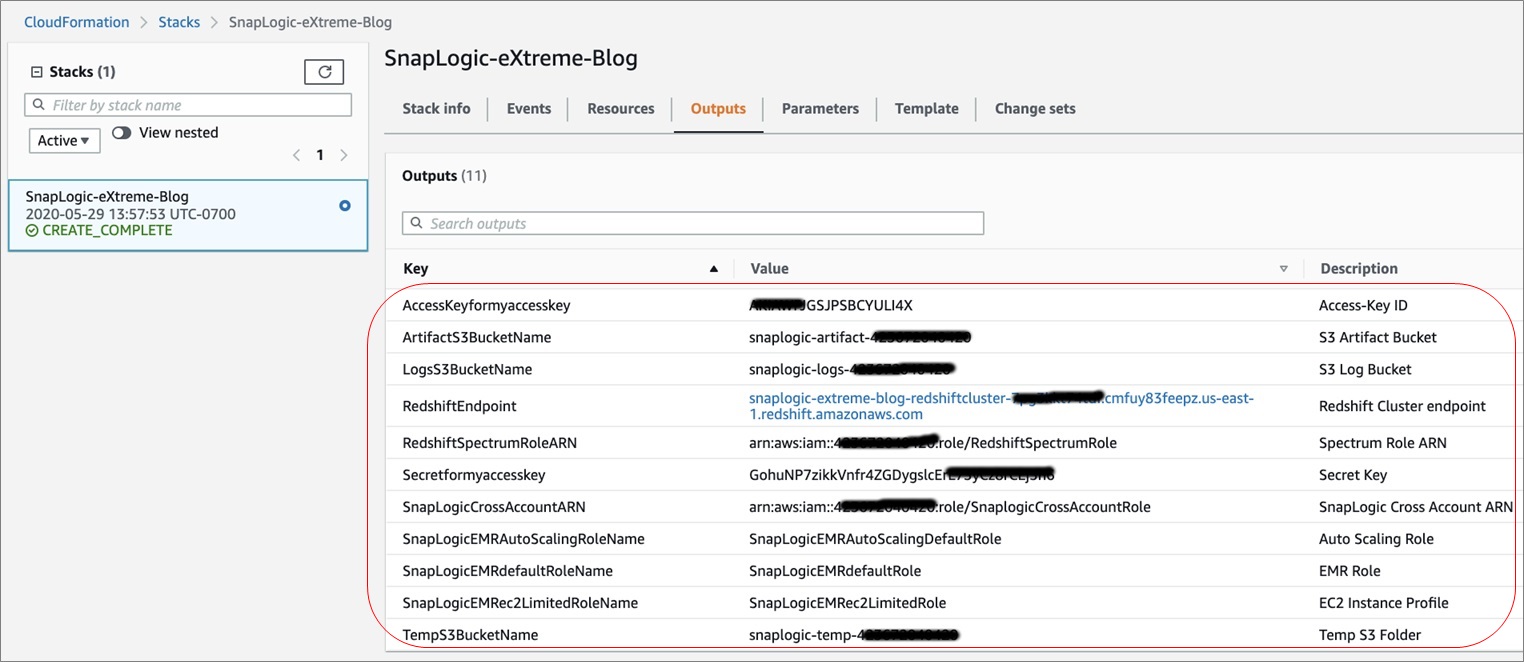Click the Description column header
This screenshot has height=662, width=1524.
1359,268
